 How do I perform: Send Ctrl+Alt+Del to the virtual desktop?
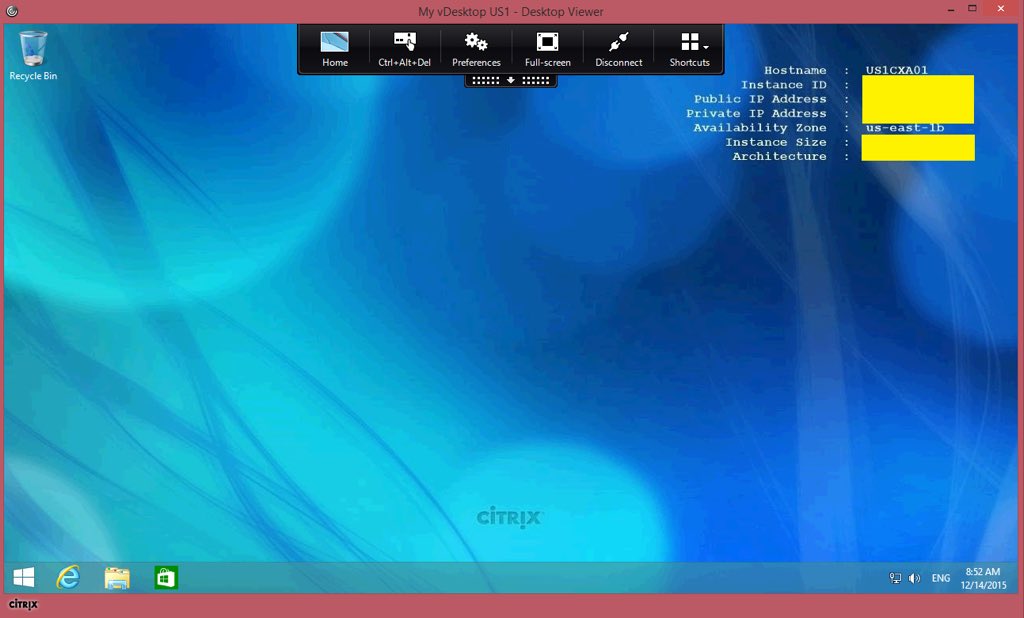pyautogui.click(x=404, y=50)
